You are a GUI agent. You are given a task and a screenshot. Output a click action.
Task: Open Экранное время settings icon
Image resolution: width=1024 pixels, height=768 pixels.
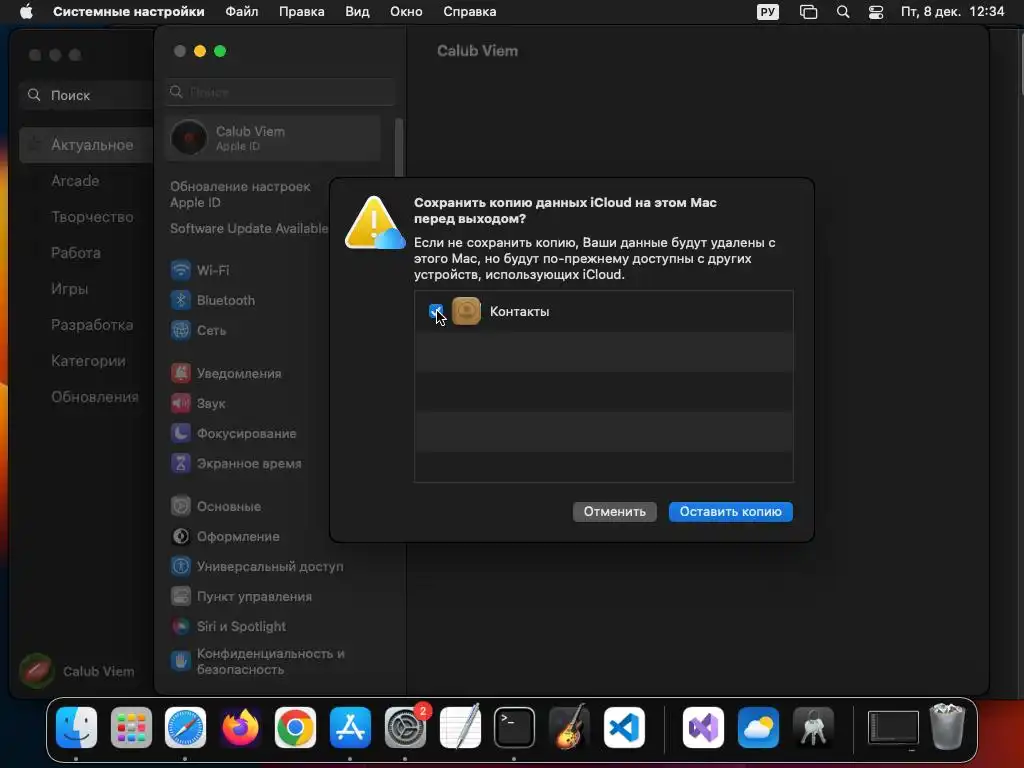(x=180, y=463)
